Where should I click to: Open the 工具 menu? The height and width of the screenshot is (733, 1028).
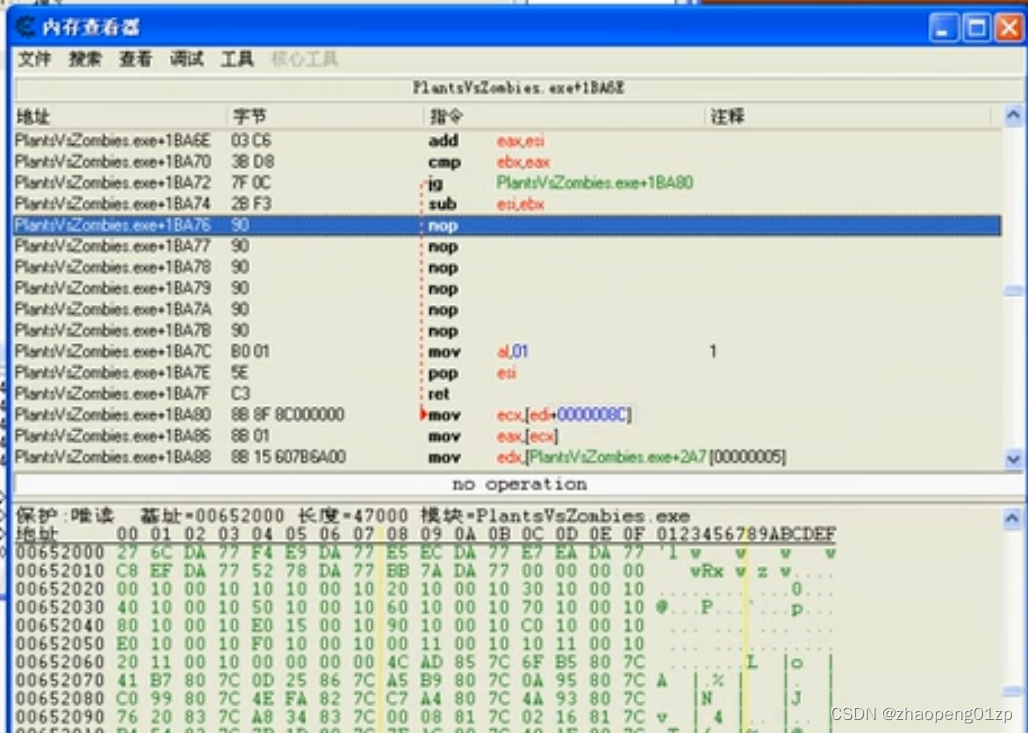pyautogui.click(x=237, y=59)
